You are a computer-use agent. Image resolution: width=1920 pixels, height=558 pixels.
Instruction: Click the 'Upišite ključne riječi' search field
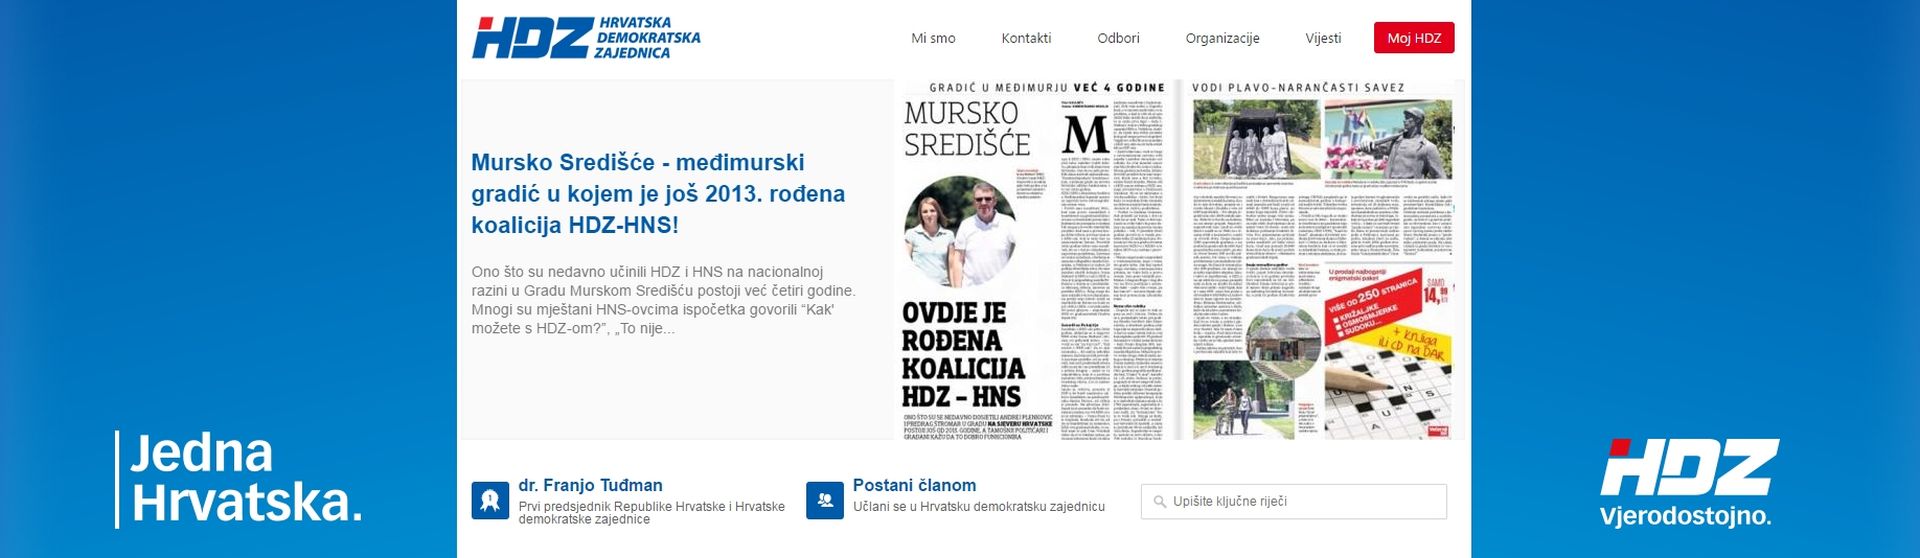1294,501
